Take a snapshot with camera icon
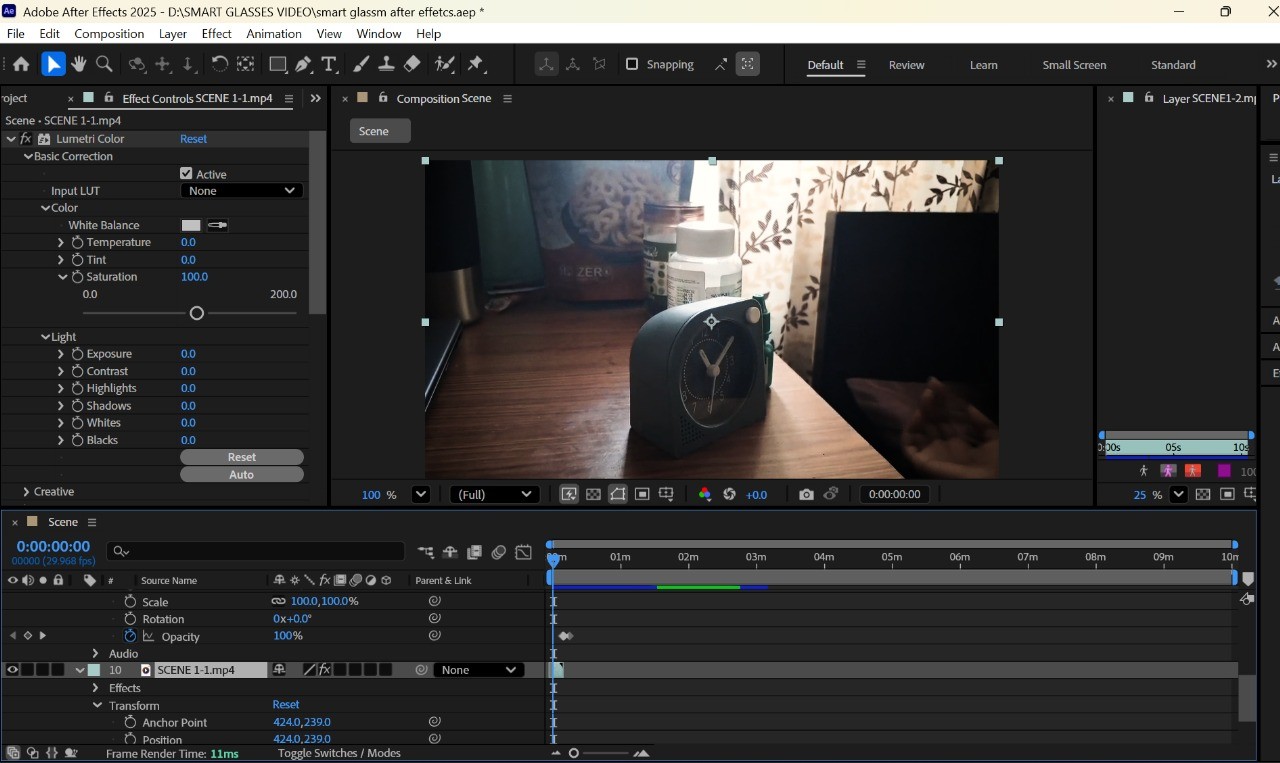Image resolution: width=1280 pixels, height=763 pixels. pyautogui.click(x=806, y=494)
